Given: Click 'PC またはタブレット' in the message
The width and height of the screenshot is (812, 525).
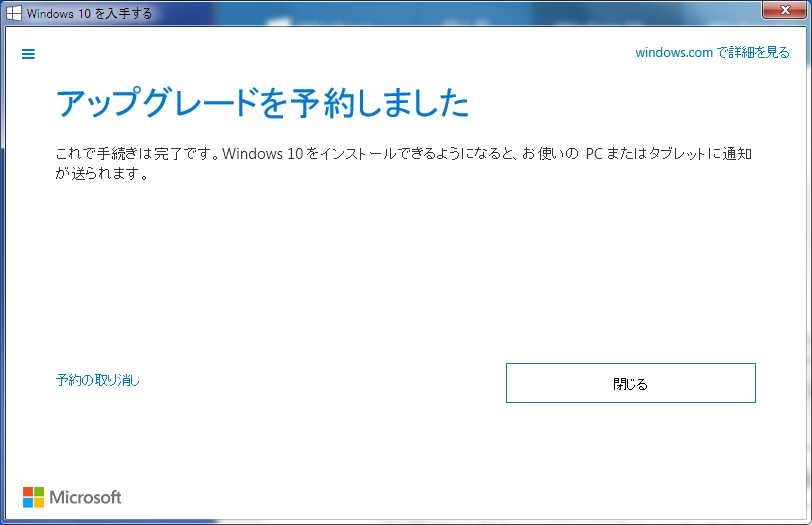Looking at the screenshot, I should point(642,154).
